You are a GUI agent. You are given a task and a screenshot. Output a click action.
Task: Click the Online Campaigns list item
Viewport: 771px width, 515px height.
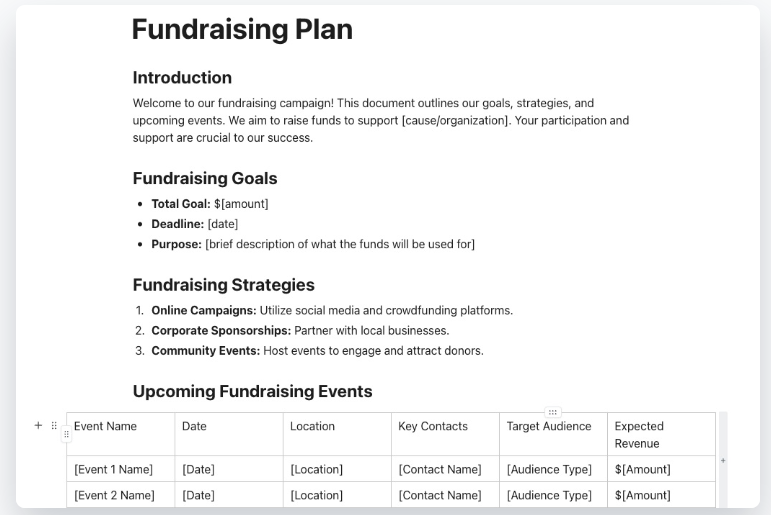click(332, 311)
